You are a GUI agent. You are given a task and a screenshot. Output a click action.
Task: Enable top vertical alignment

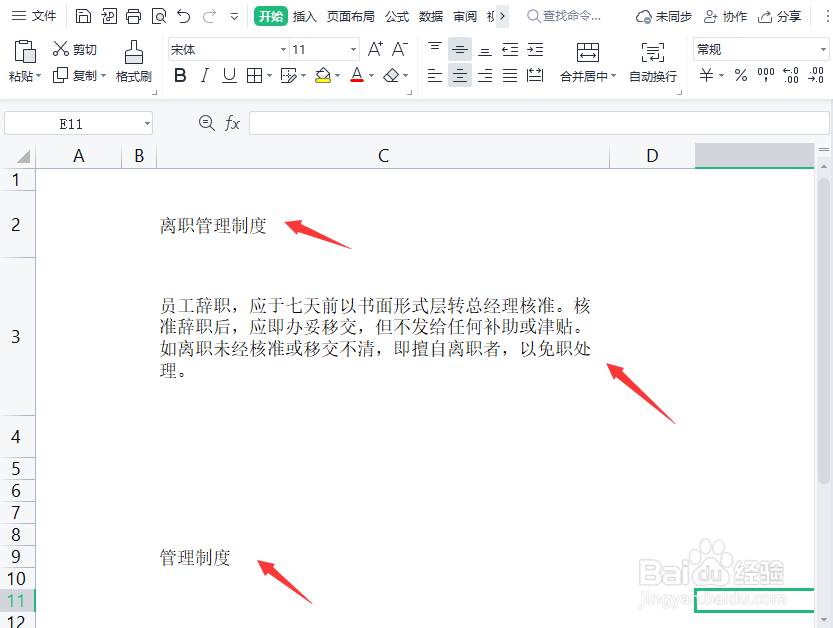coord(434,48)
